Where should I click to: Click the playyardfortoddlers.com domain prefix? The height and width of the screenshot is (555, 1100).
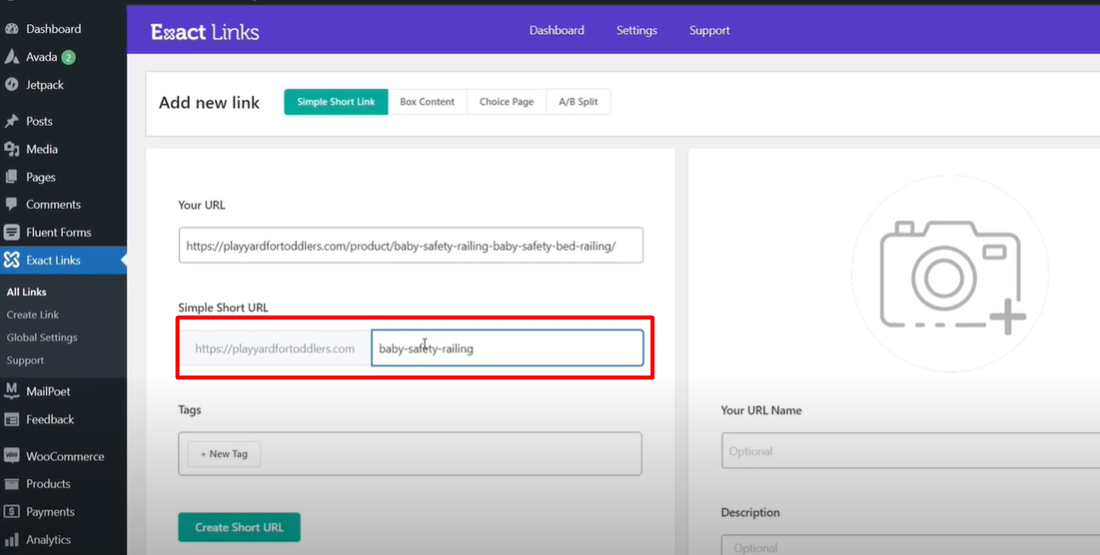click(x=275, y=348)
